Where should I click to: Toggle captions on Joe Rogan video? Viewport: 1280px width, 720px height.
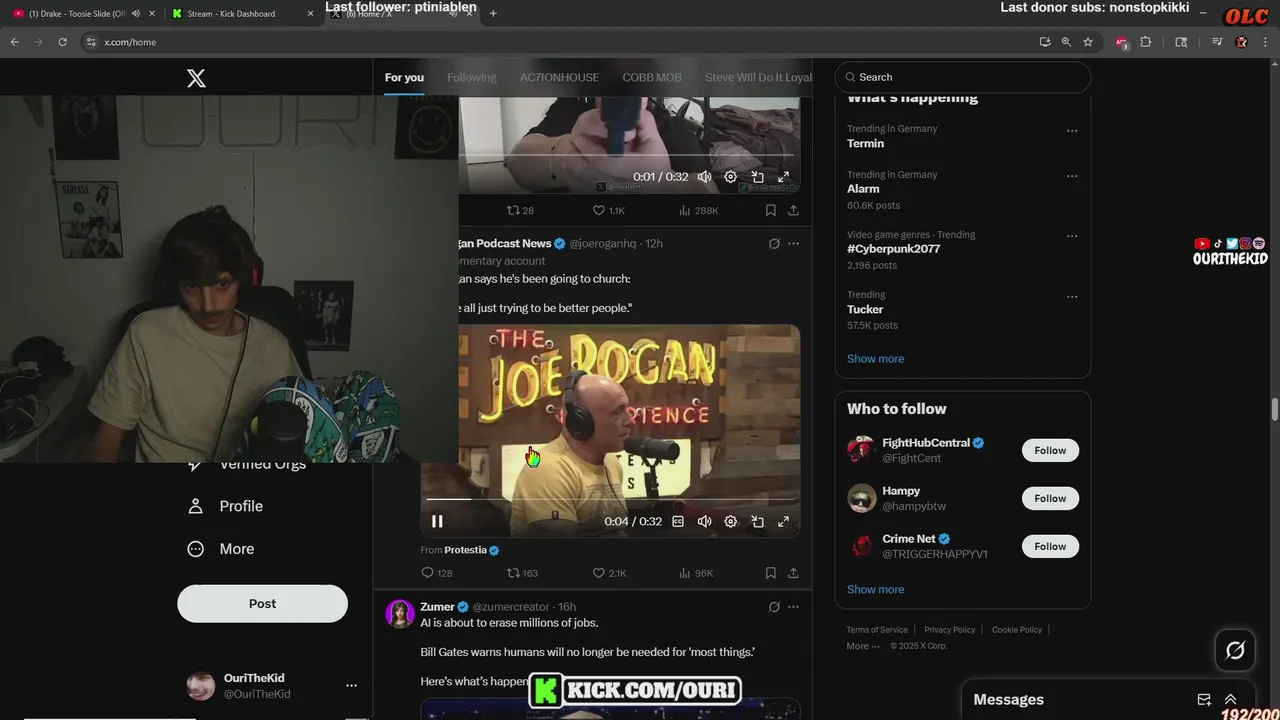pyautogui.click(x=678, y=521)
